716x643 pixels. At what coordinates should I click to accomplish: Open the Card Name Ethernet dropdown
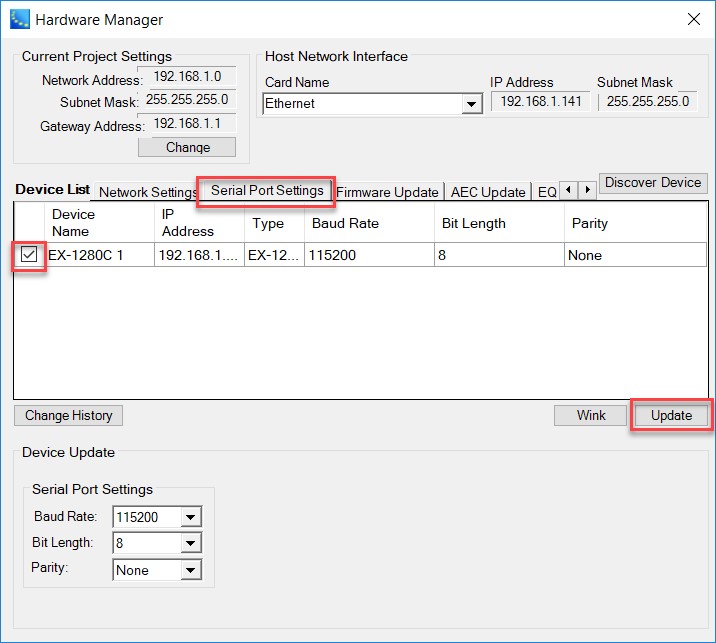coord(472,104)
